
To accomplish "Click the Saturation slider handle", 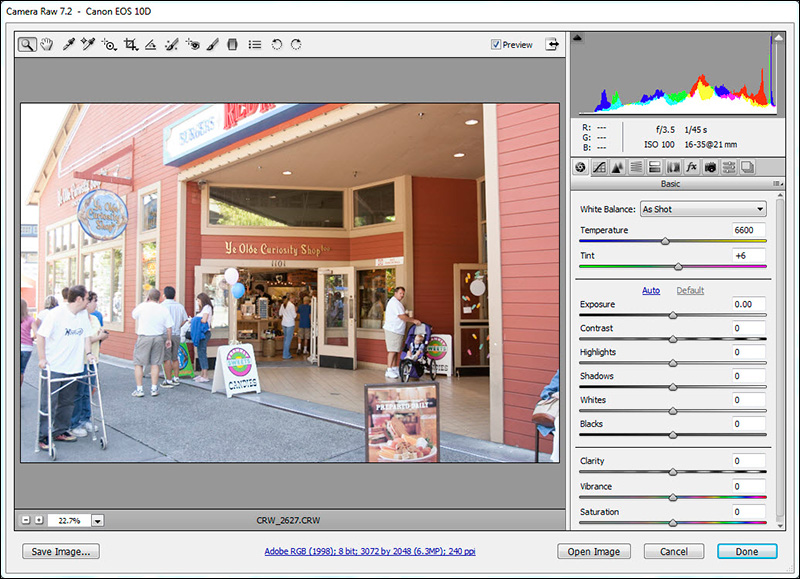I will (x=673, y=522).
